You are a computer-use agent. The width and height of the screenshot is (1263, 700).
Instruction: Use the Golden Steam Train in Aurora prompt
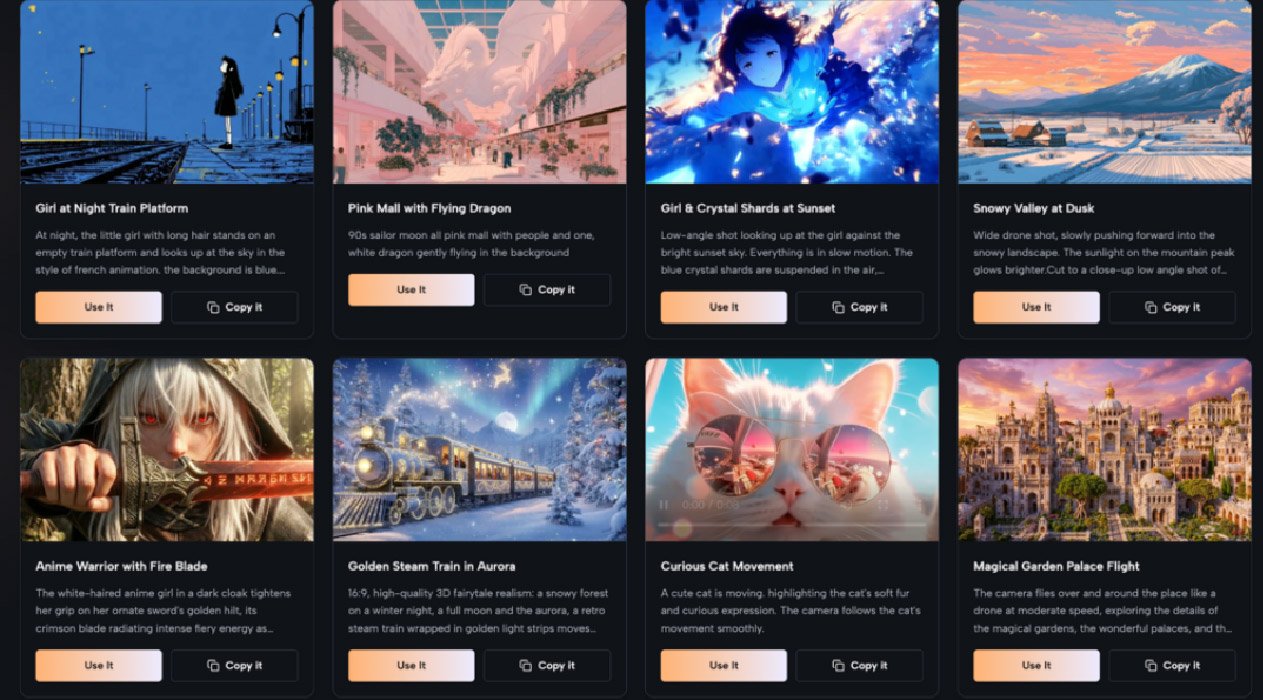pos(411,665)
